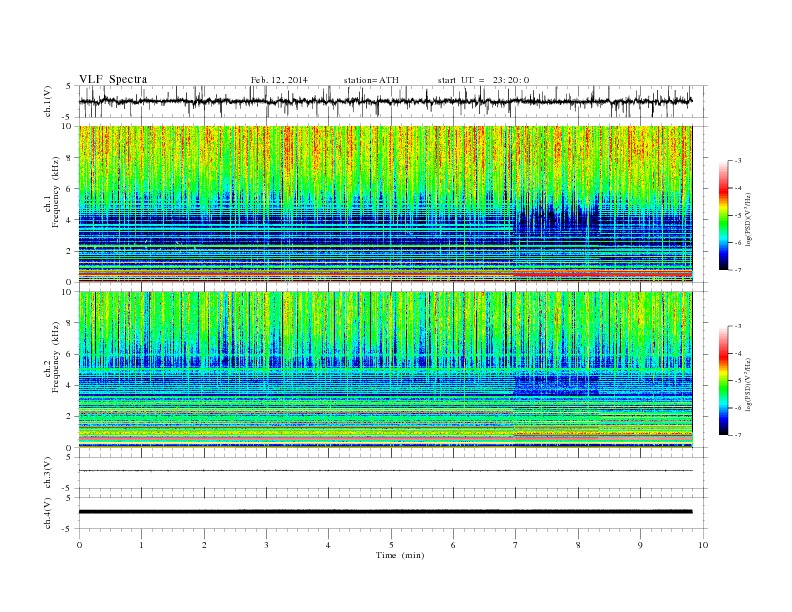The height and width of the screenshot is (612, 792).
Task: Click the "2" tick on the time axis
Action: tap(204, 545)
